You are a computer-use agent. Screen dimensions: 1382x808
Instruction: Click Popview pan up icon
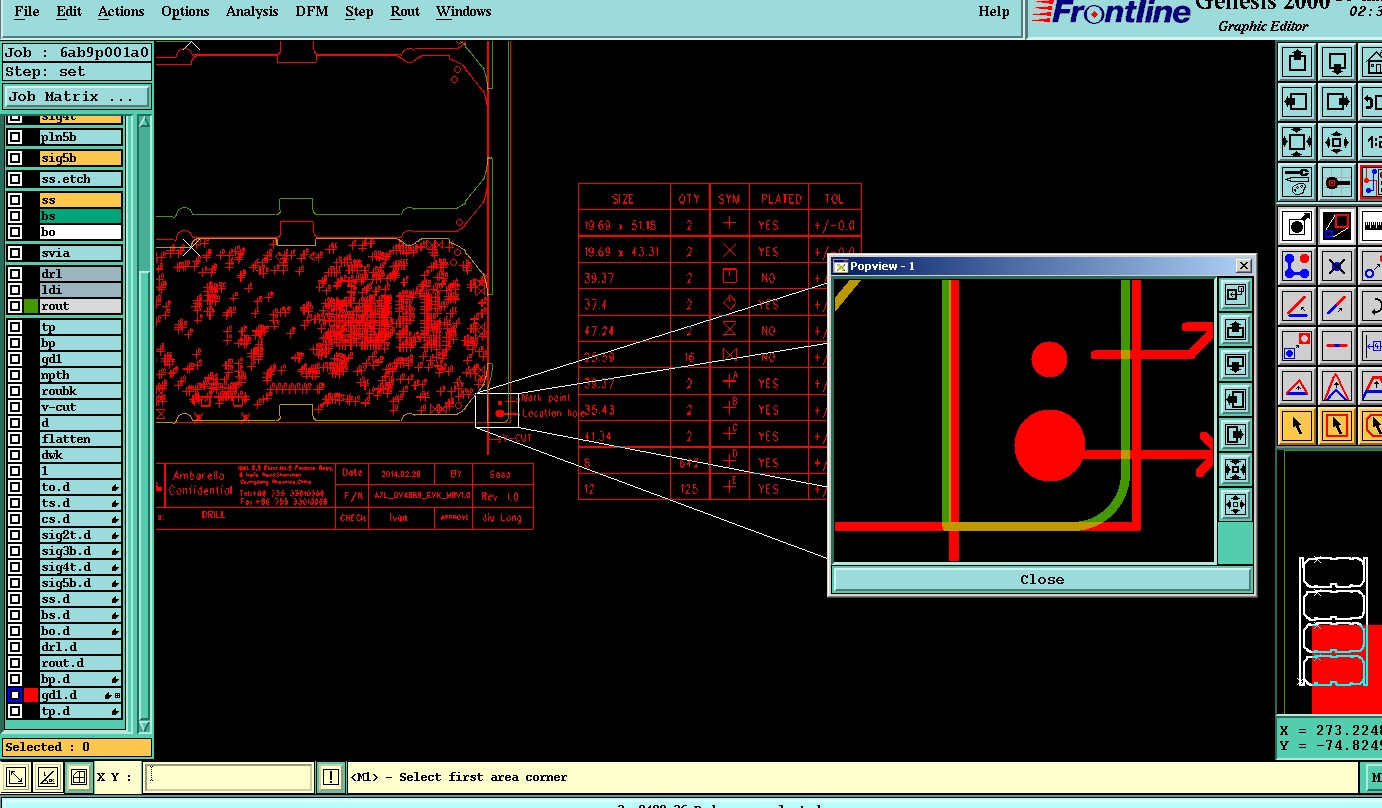[x=1235, y=329]
